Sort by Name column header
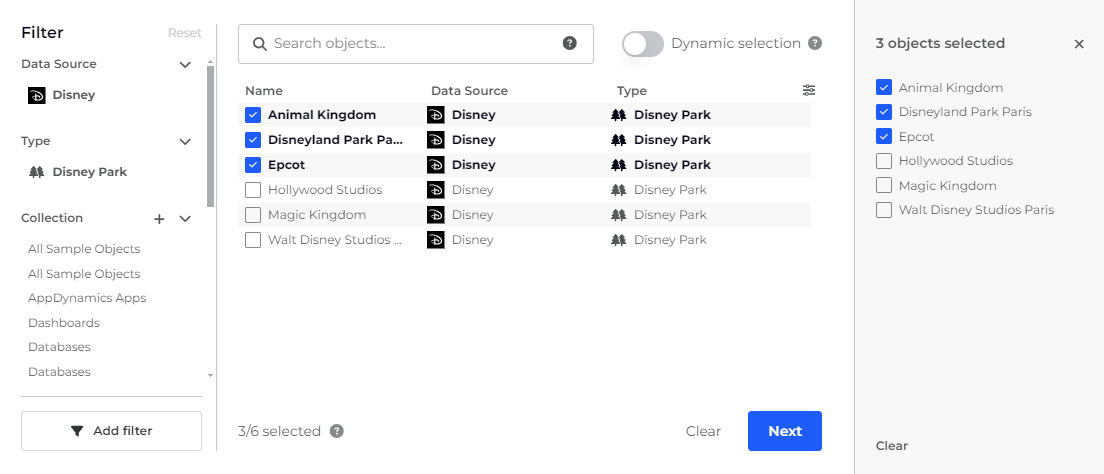Screen dimensions: 1104x474 click(x=264, y=91)
